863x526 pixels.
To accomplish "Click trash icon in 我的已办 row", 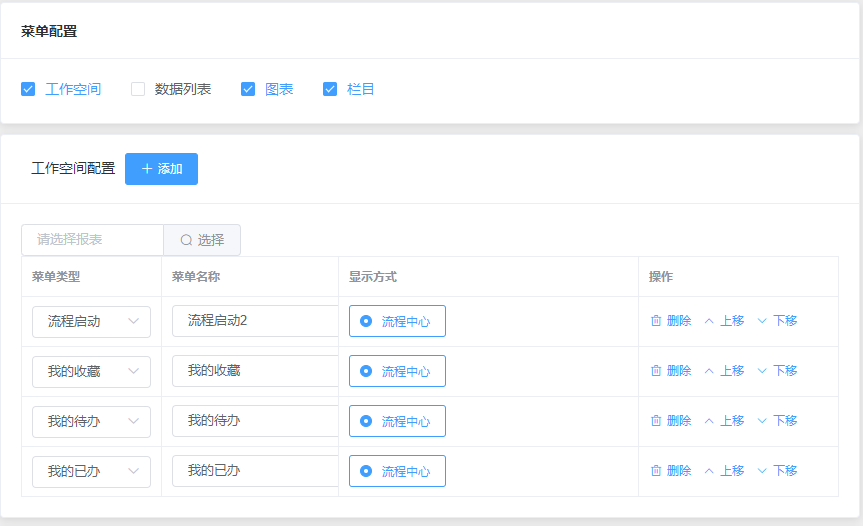I will pyautogui.click(x=656, y=471).
